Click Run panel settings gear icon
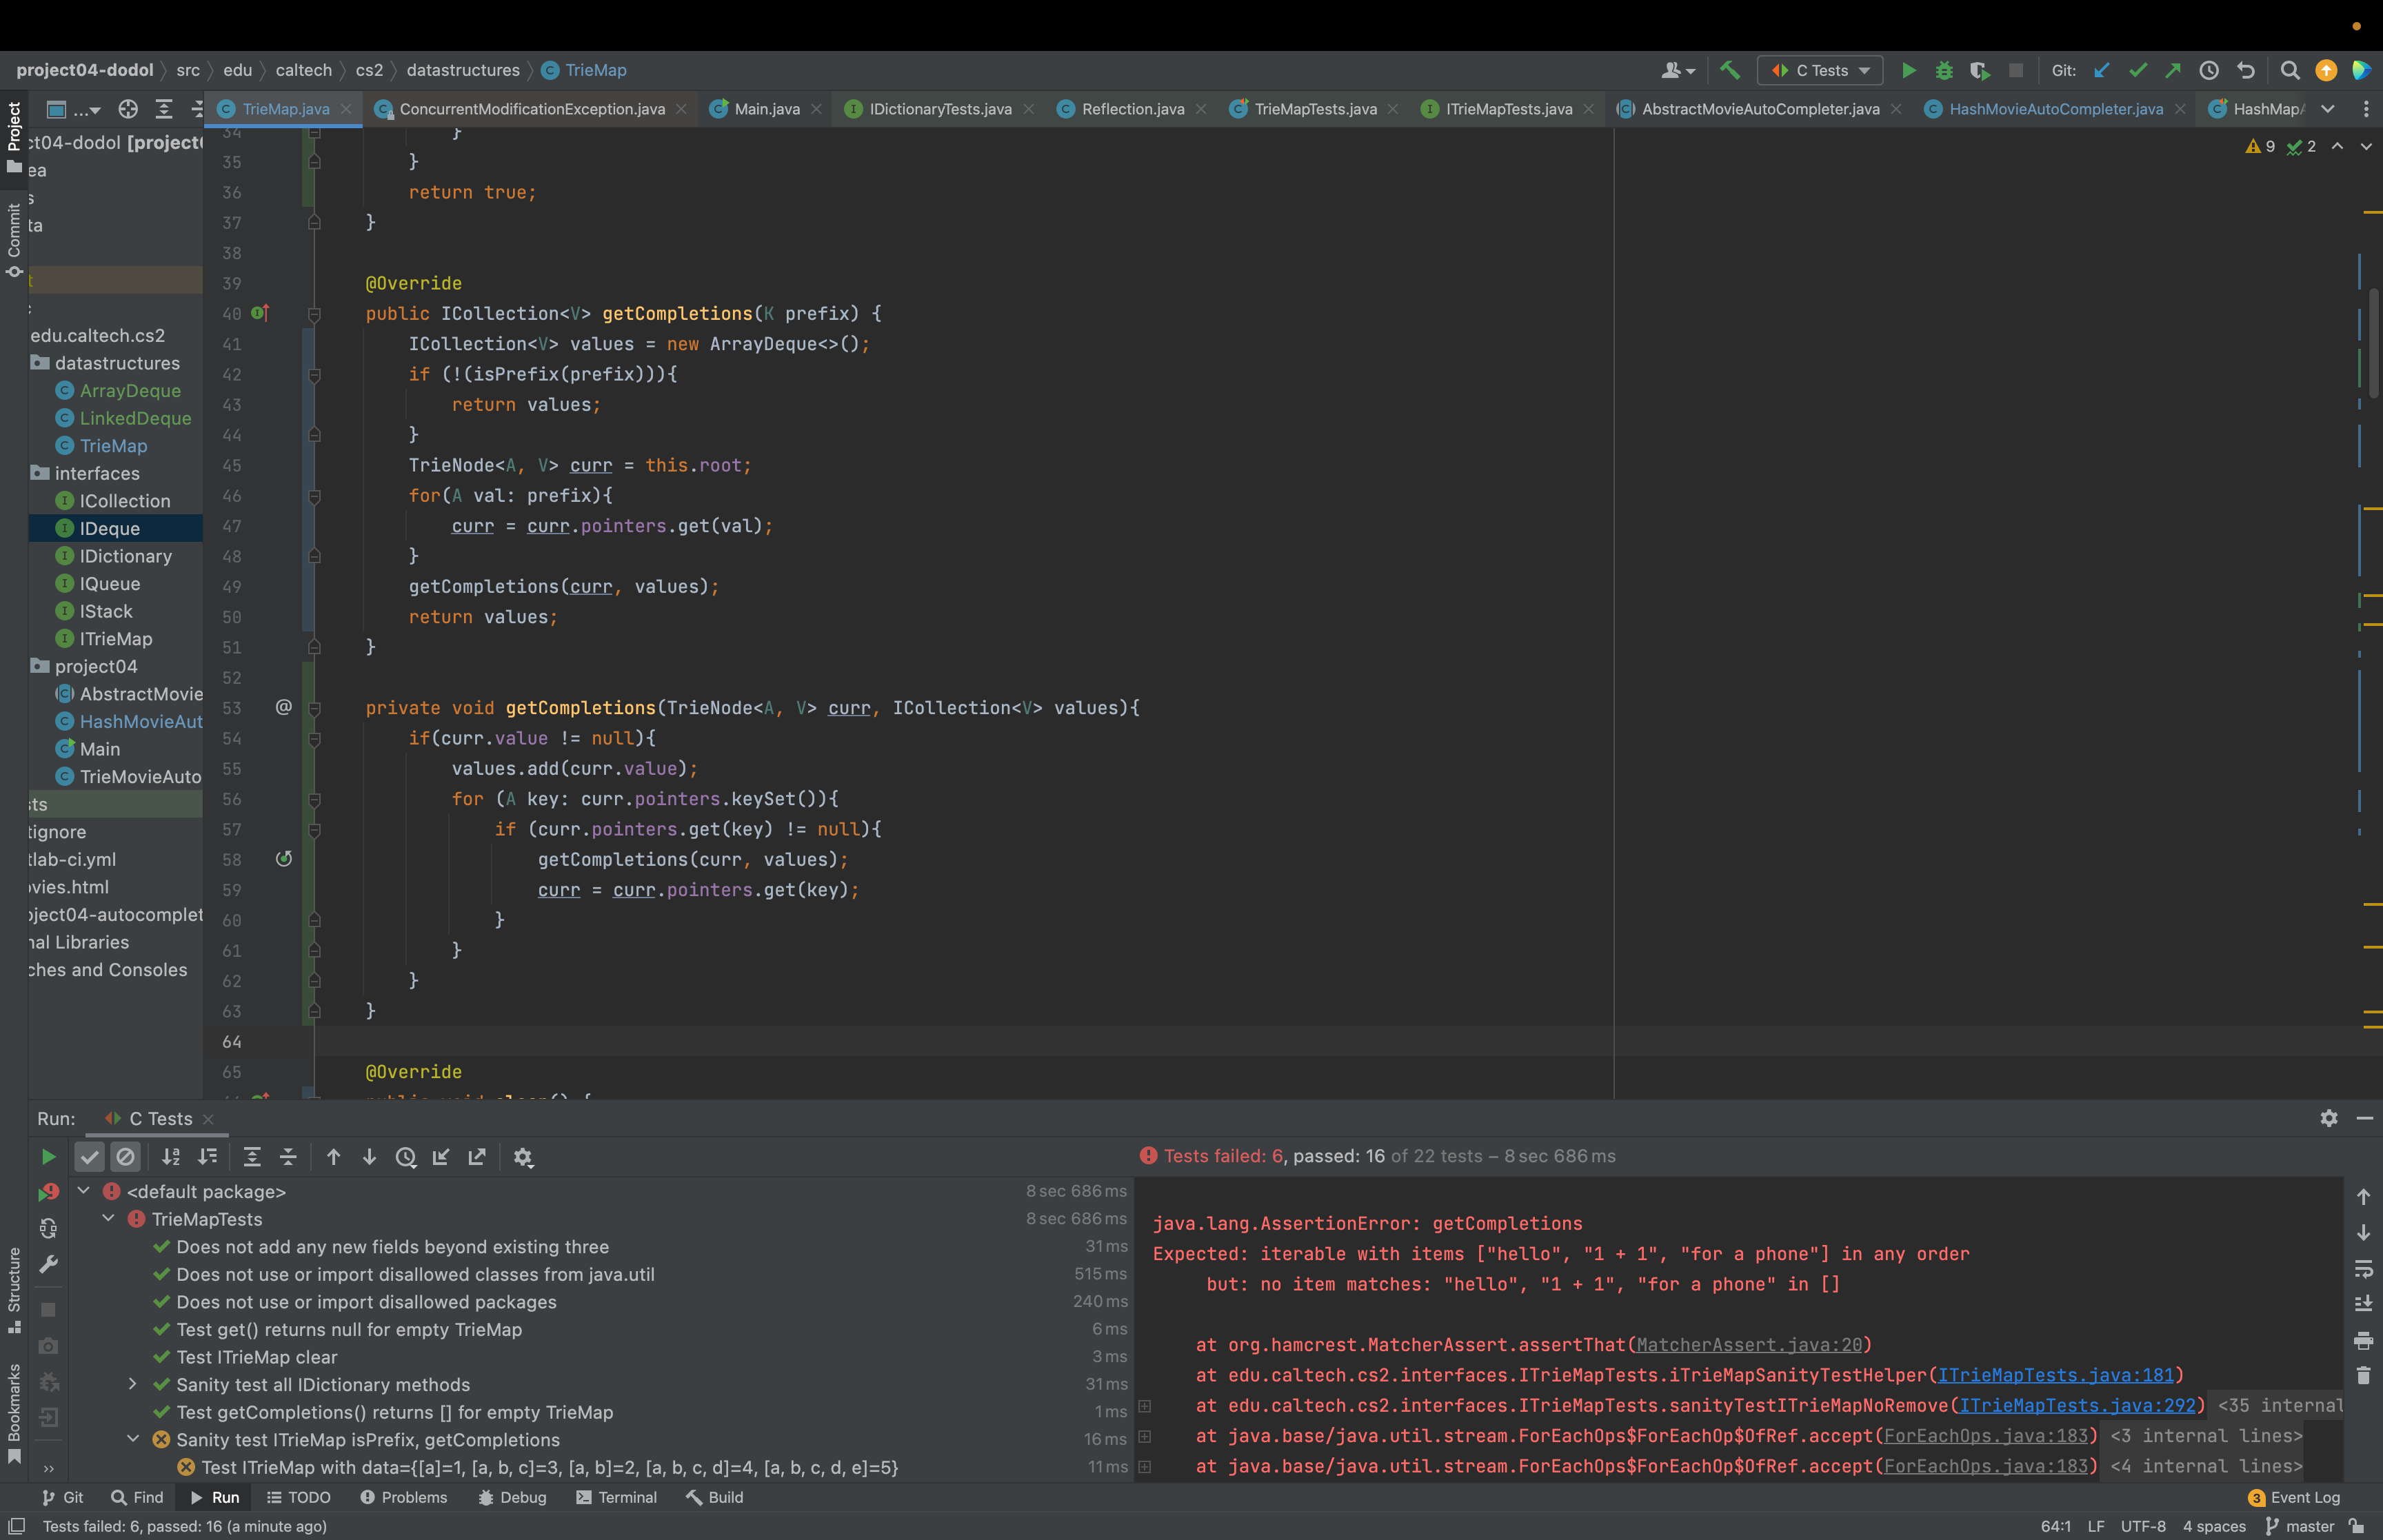 point(2329,1118)
